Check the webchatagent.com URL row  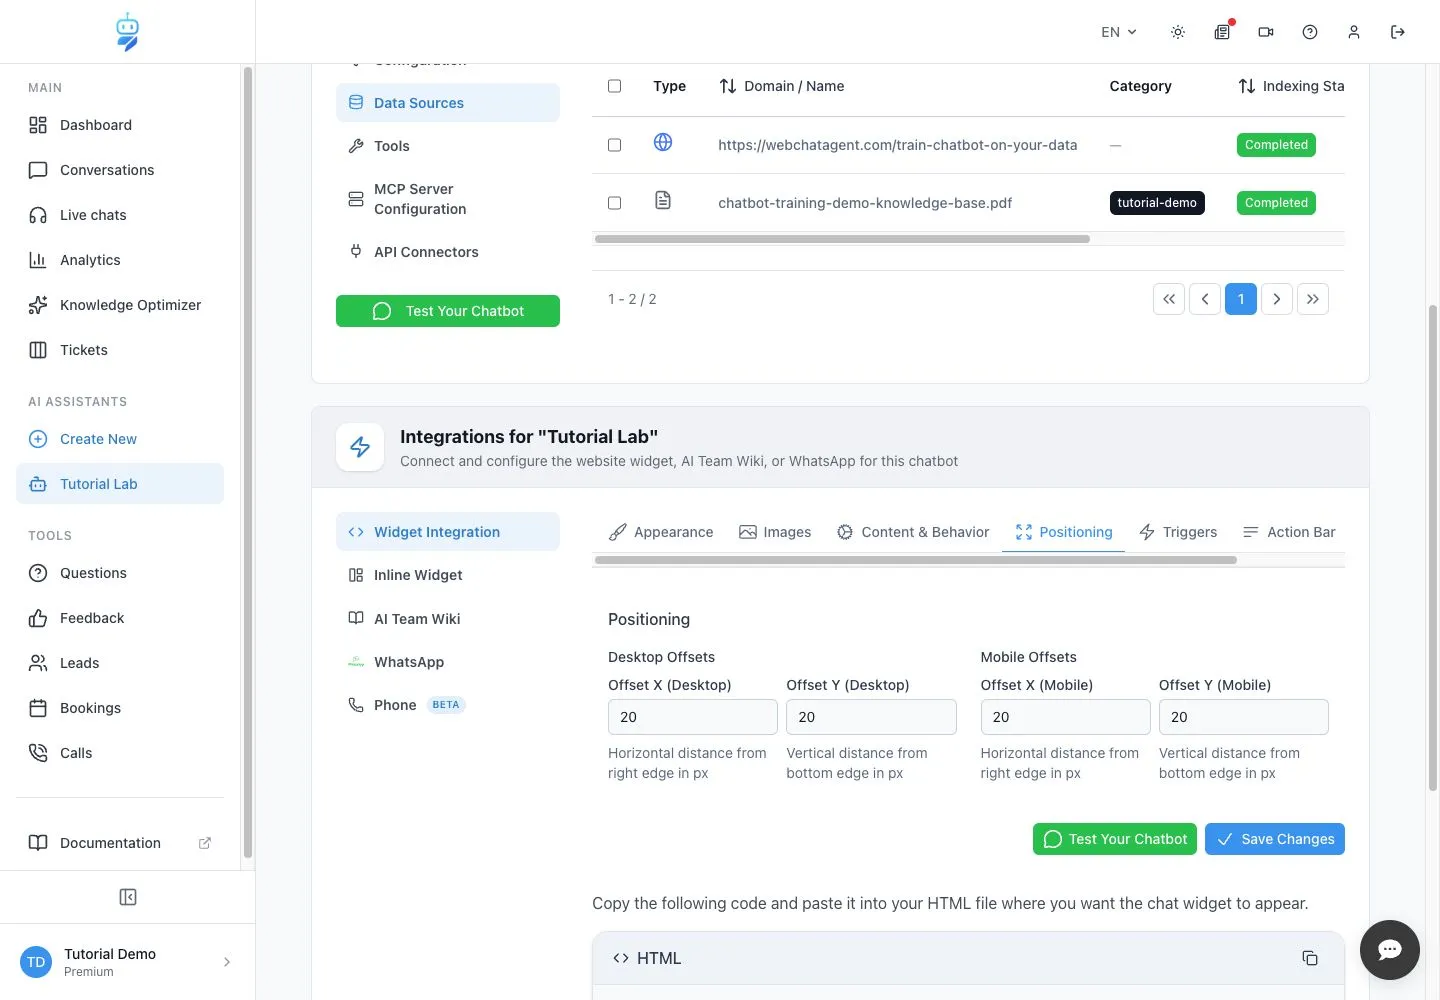point(615,145)
